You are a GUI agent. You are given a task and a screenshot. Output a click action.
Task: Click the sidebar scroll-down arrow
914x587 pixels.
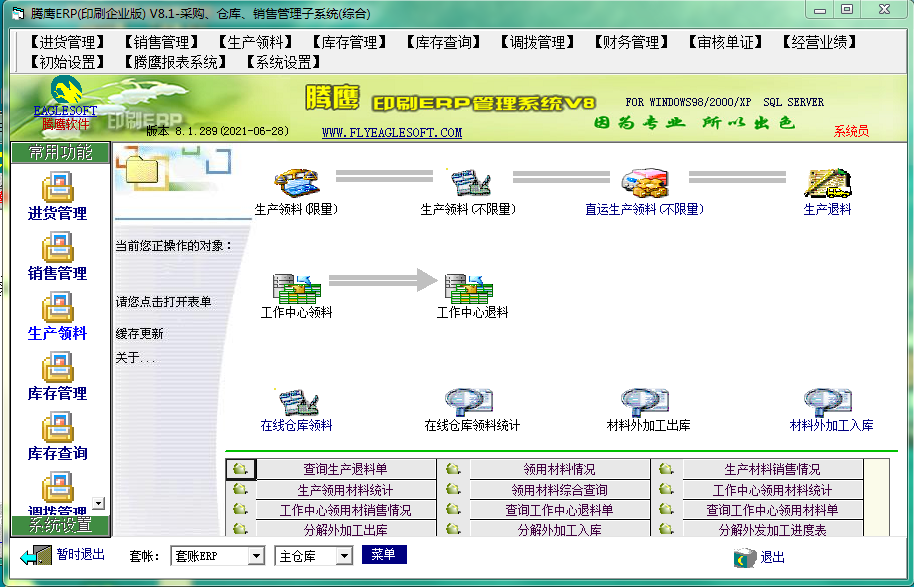click(99, 503)
